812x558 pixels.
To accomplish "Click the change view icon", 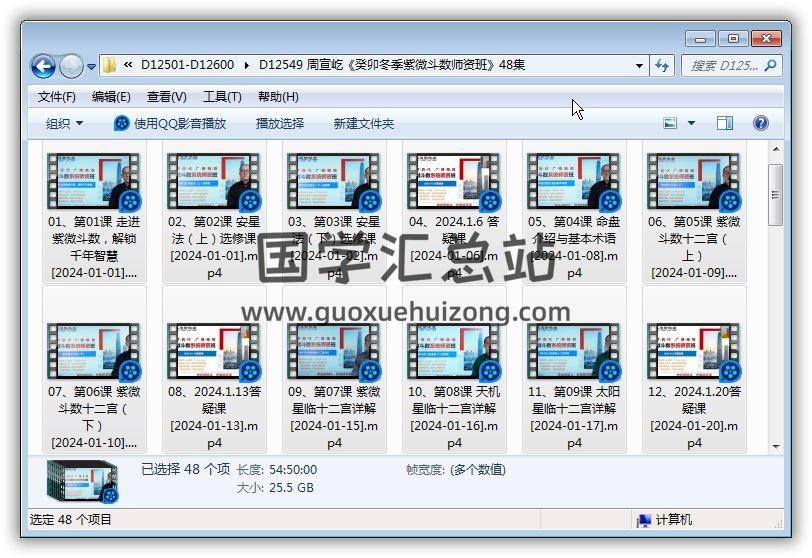I will click(x=671, y=123).
